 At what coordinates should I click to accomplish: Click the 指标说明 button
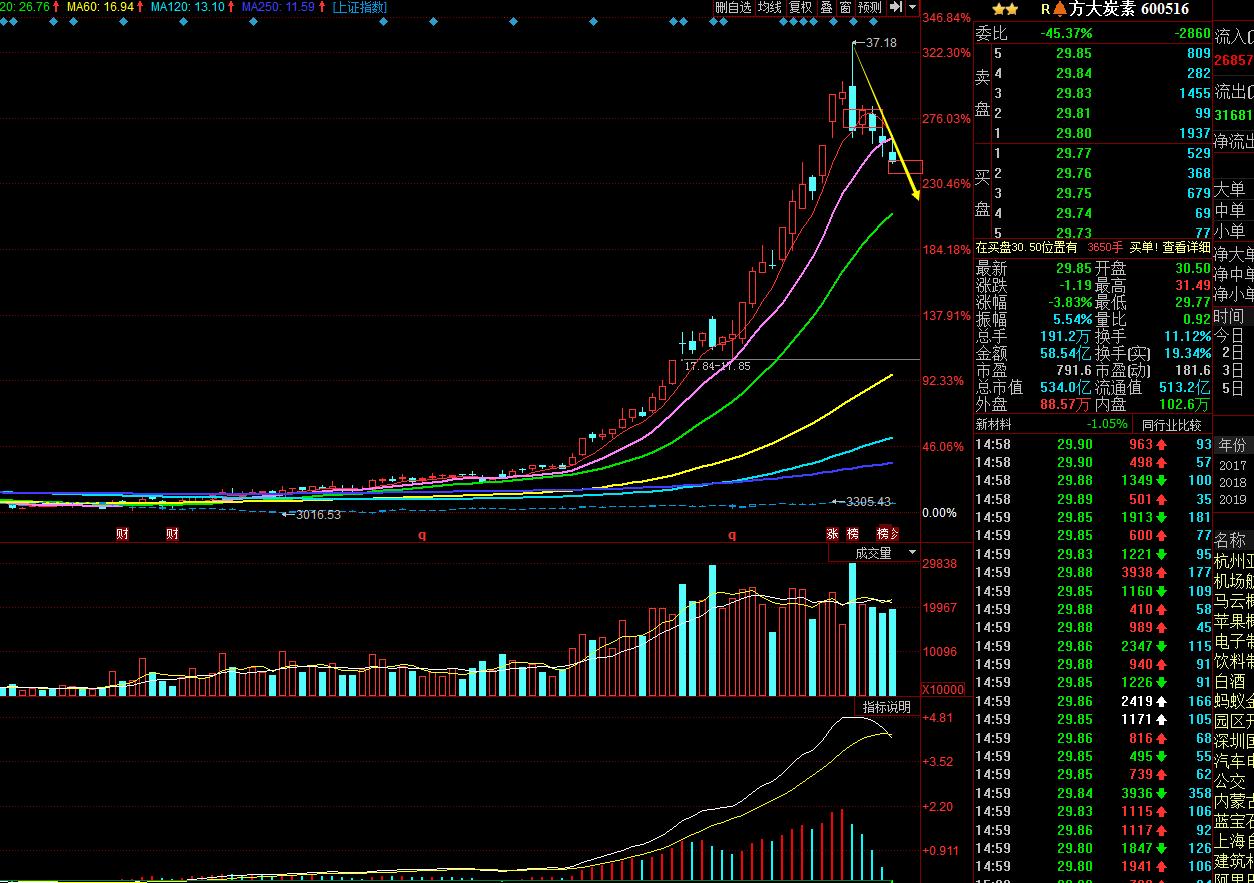887,707
